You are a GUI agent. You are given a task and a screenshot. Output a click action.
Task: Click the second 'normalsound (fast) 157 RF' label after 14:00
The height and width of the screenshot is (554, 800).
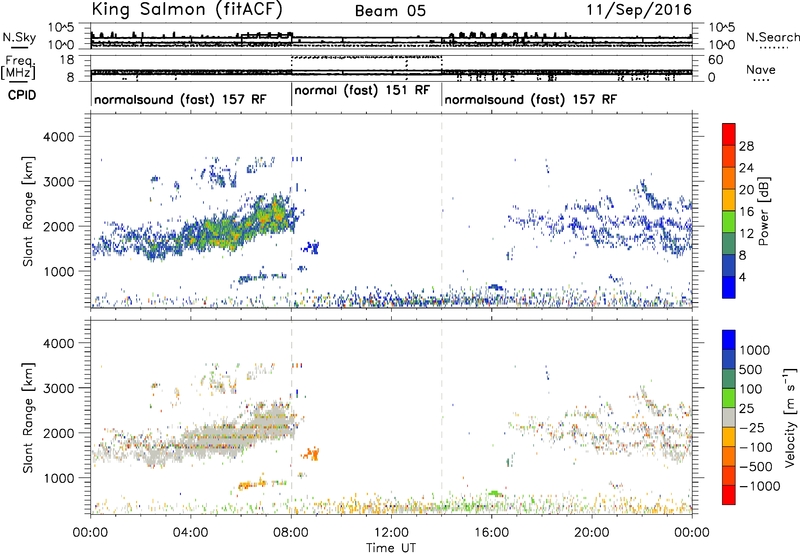pyautogui.click(x=531, y=99)
